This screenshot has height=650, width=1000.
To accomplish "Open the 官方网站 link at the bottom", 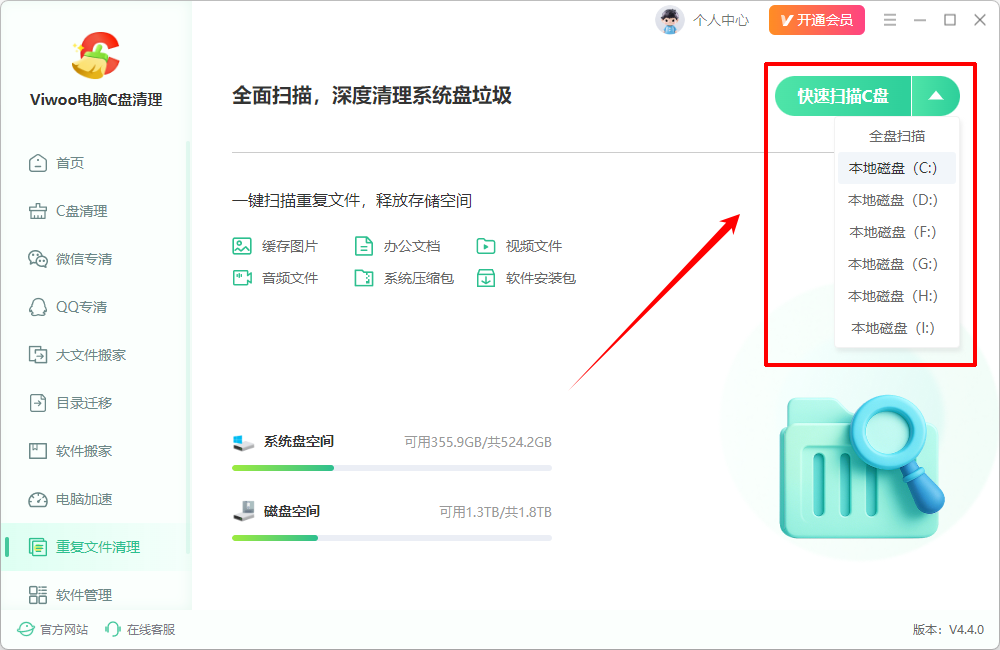I will point(53,630).
